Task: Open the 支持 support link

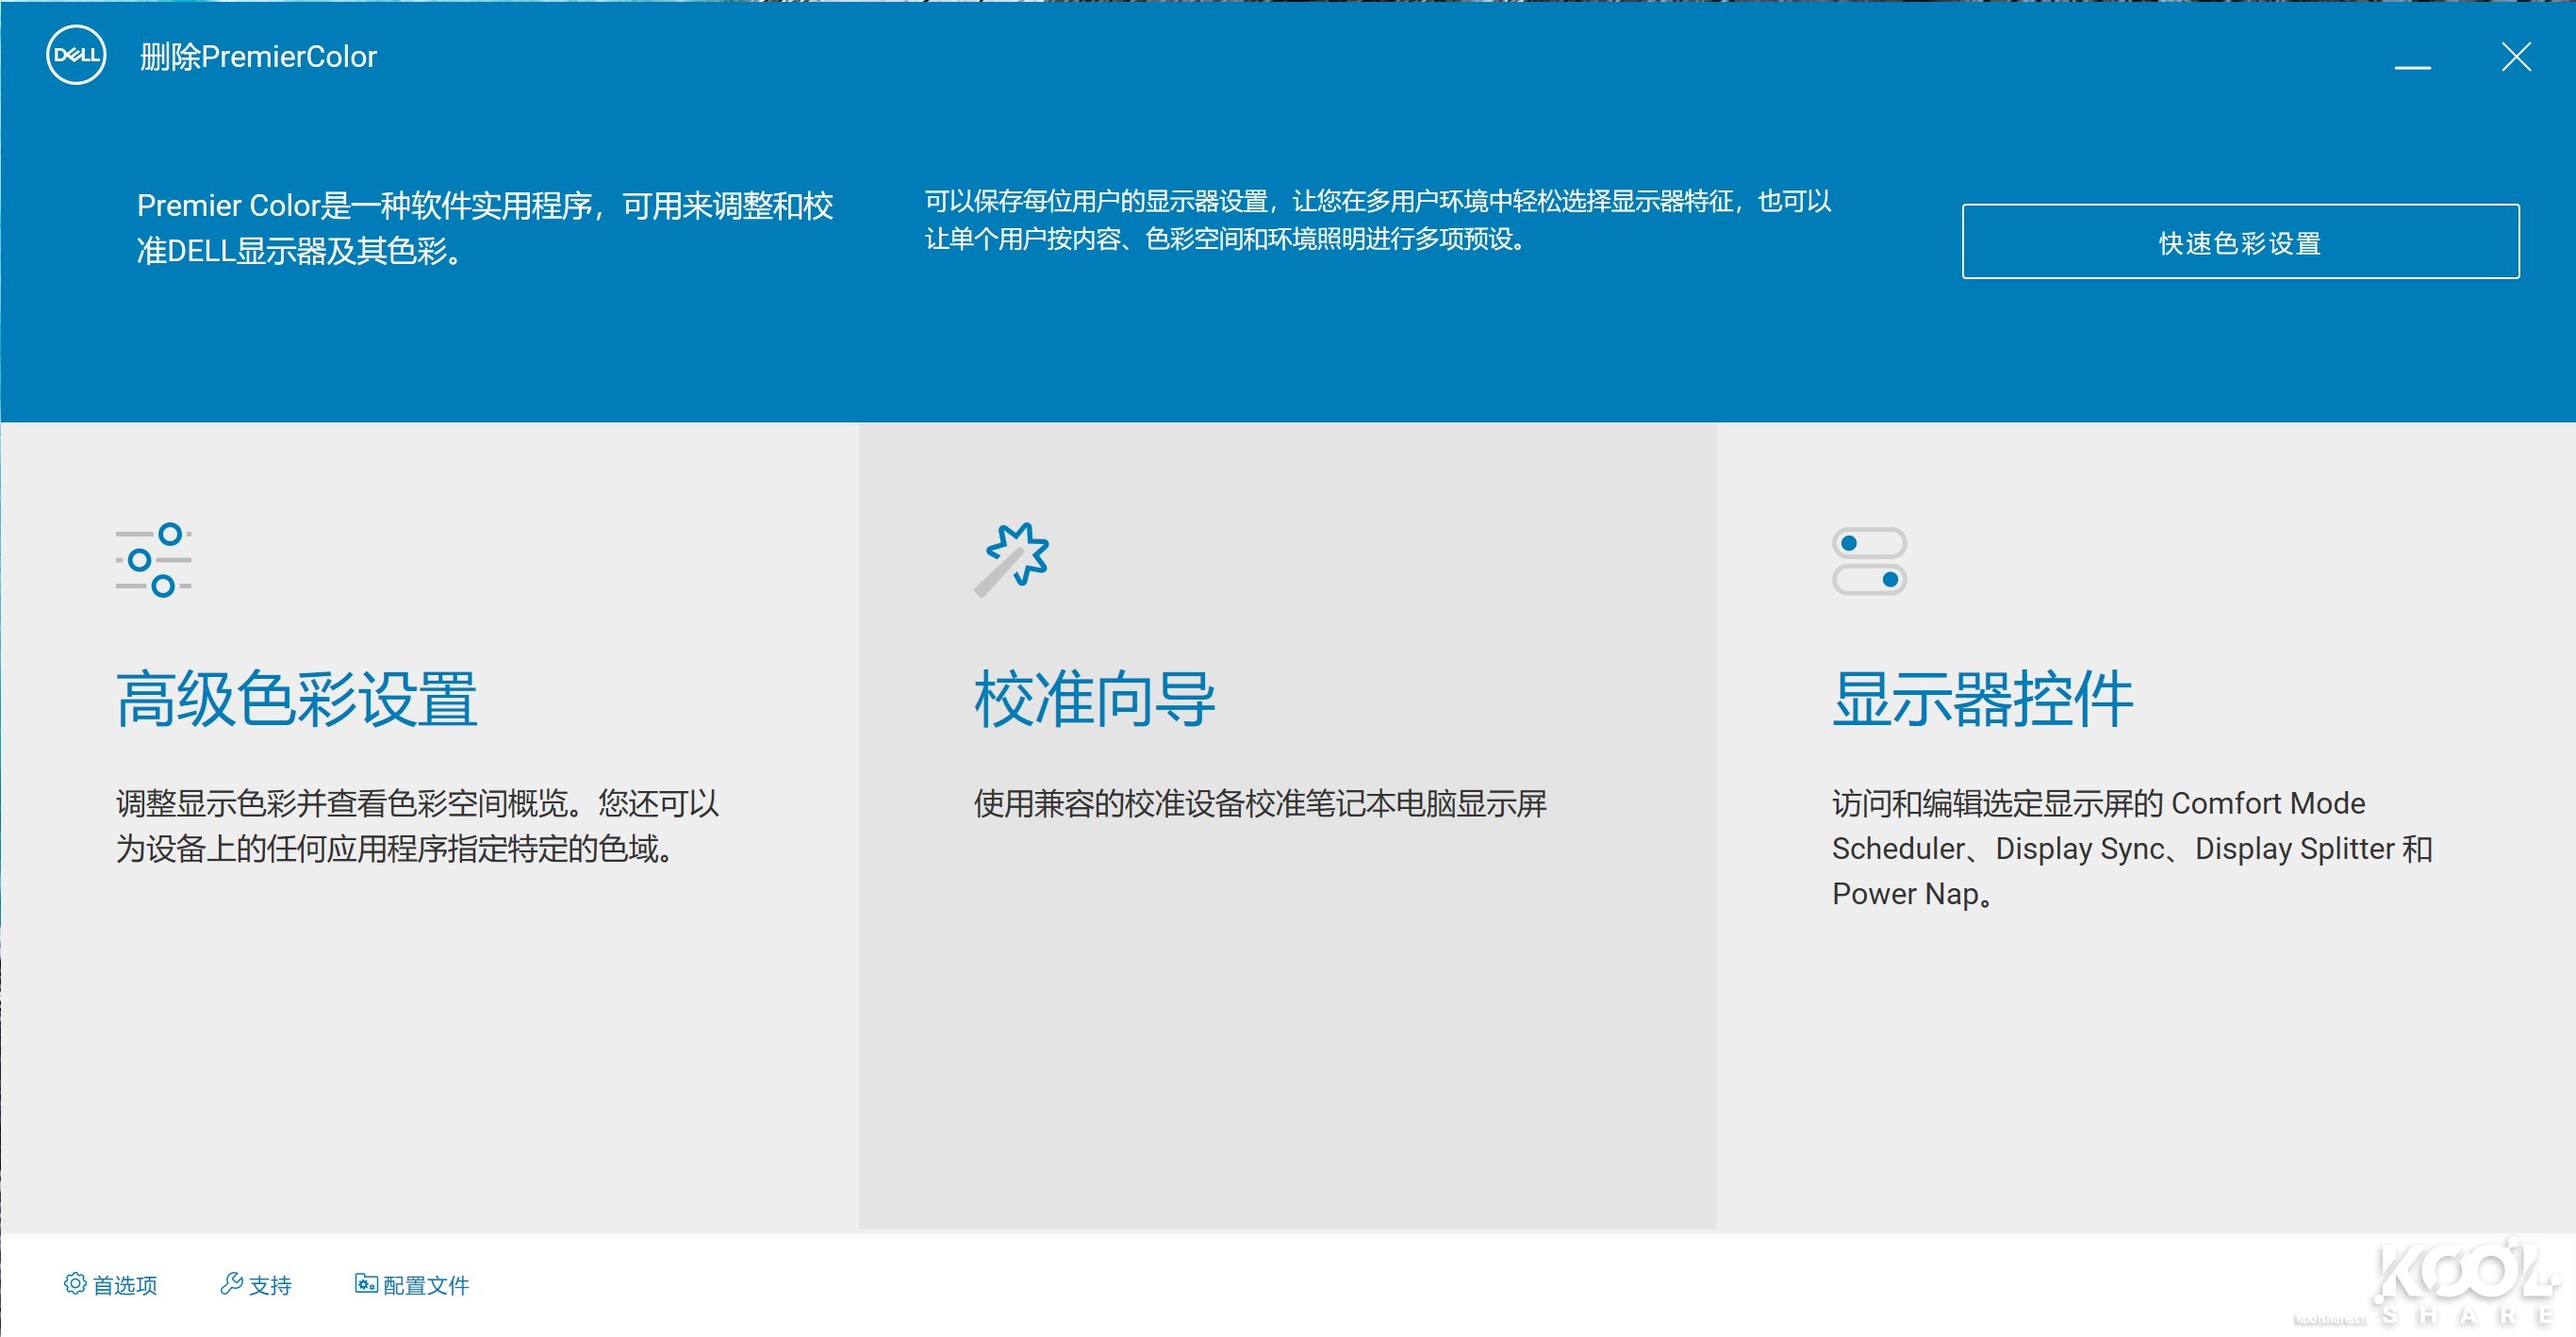Action: point(270,1285)
